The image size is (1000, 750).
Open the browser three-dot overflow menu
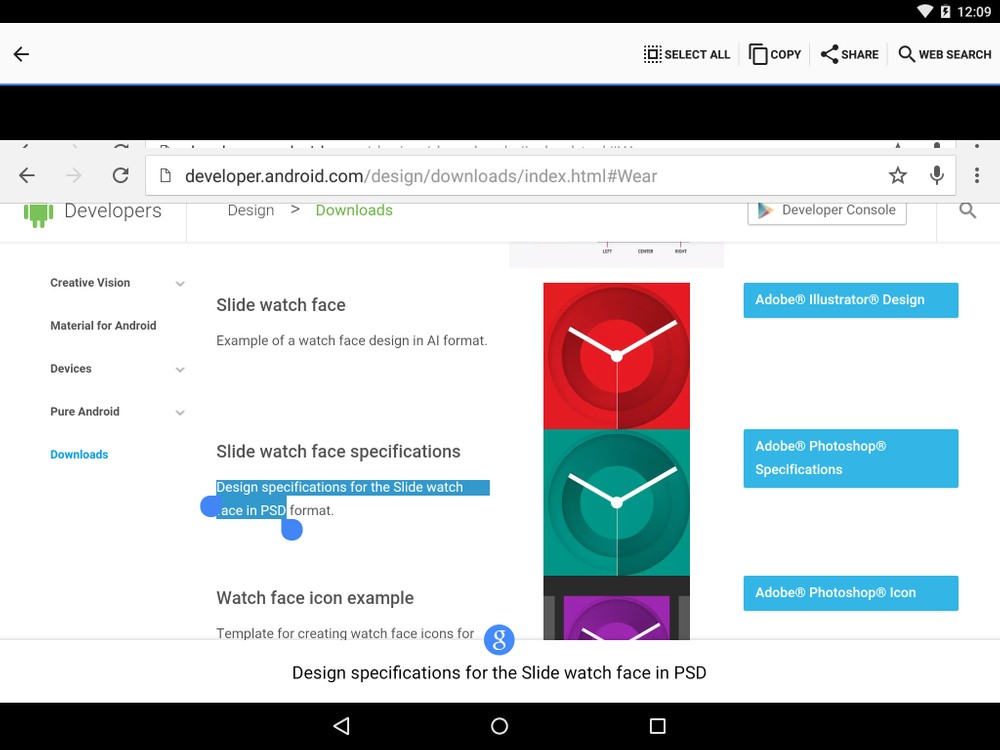pyautogui.click(x=976, y=175)
